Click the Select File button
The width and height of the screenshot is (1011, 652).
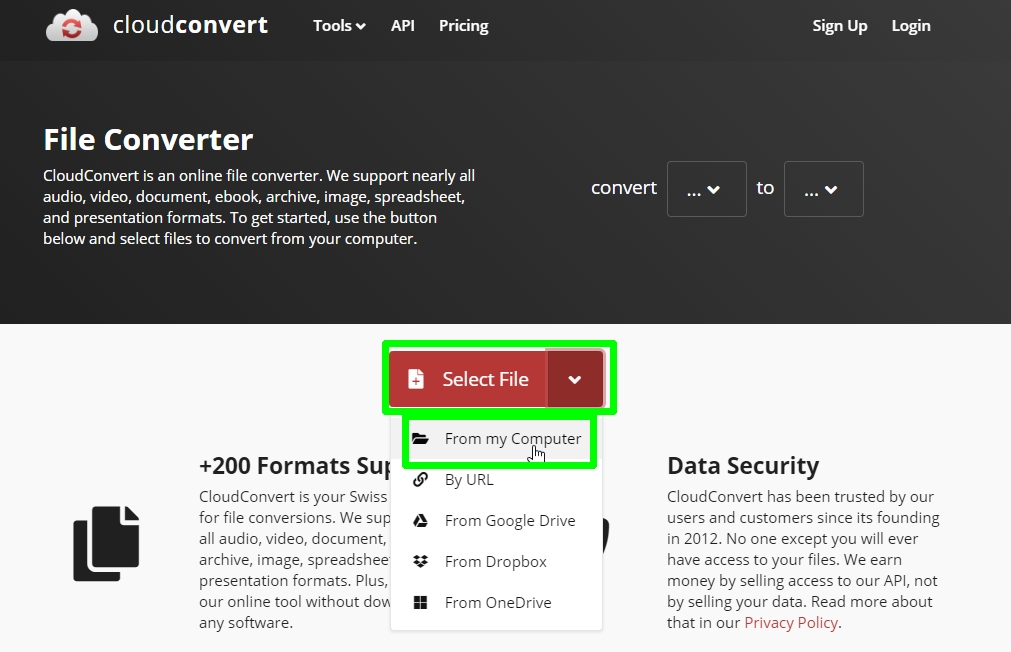pos(468,379)
